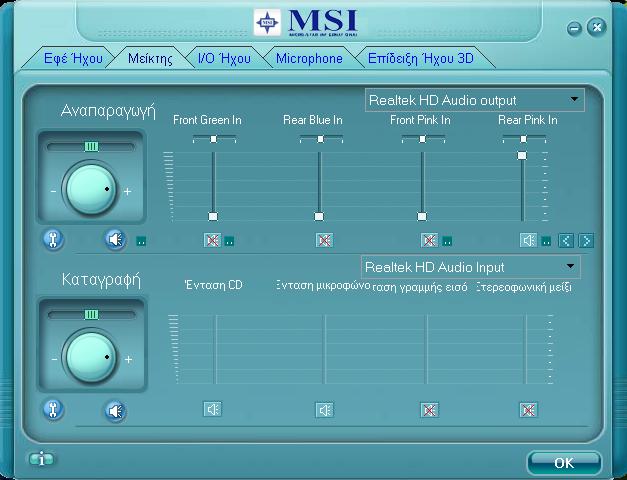Toggle mute for Ένταση CD recording

(x=212, y=409)
